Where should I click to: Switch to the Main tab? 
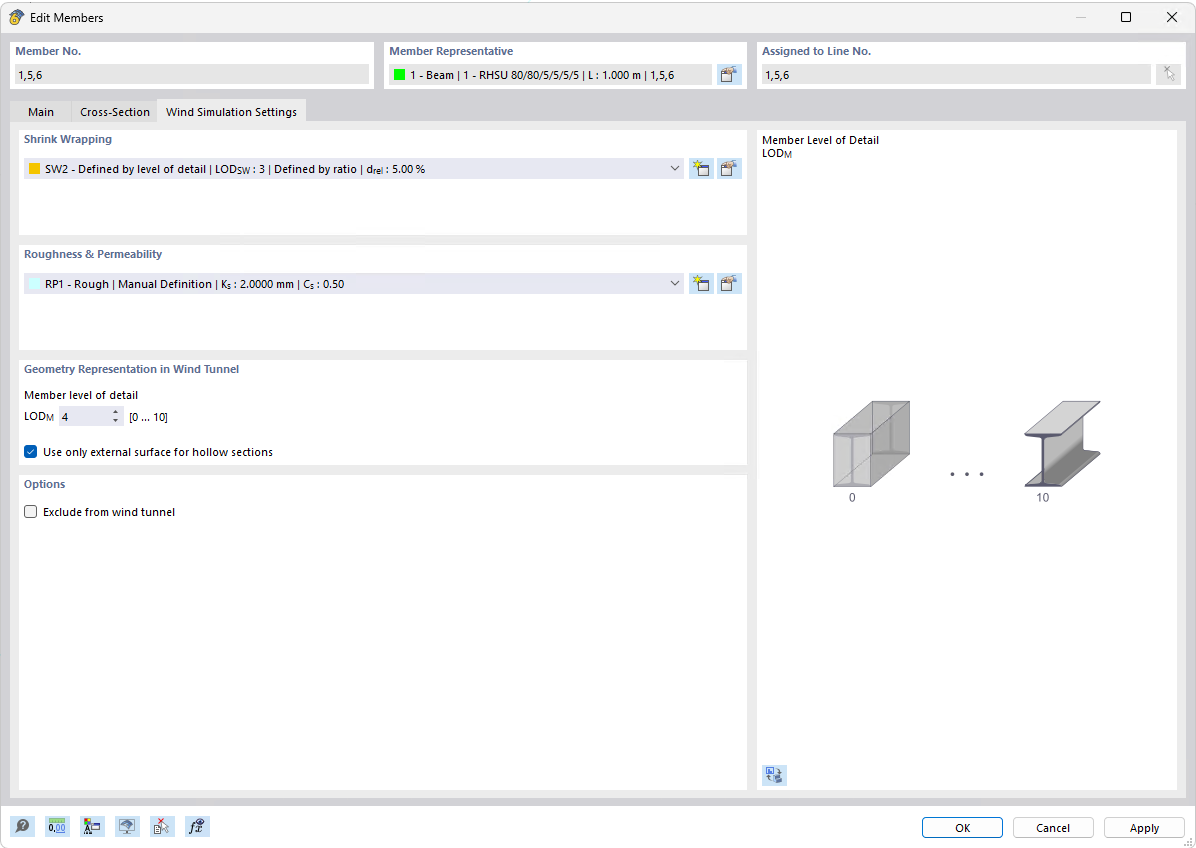click(x=40, y=111)
